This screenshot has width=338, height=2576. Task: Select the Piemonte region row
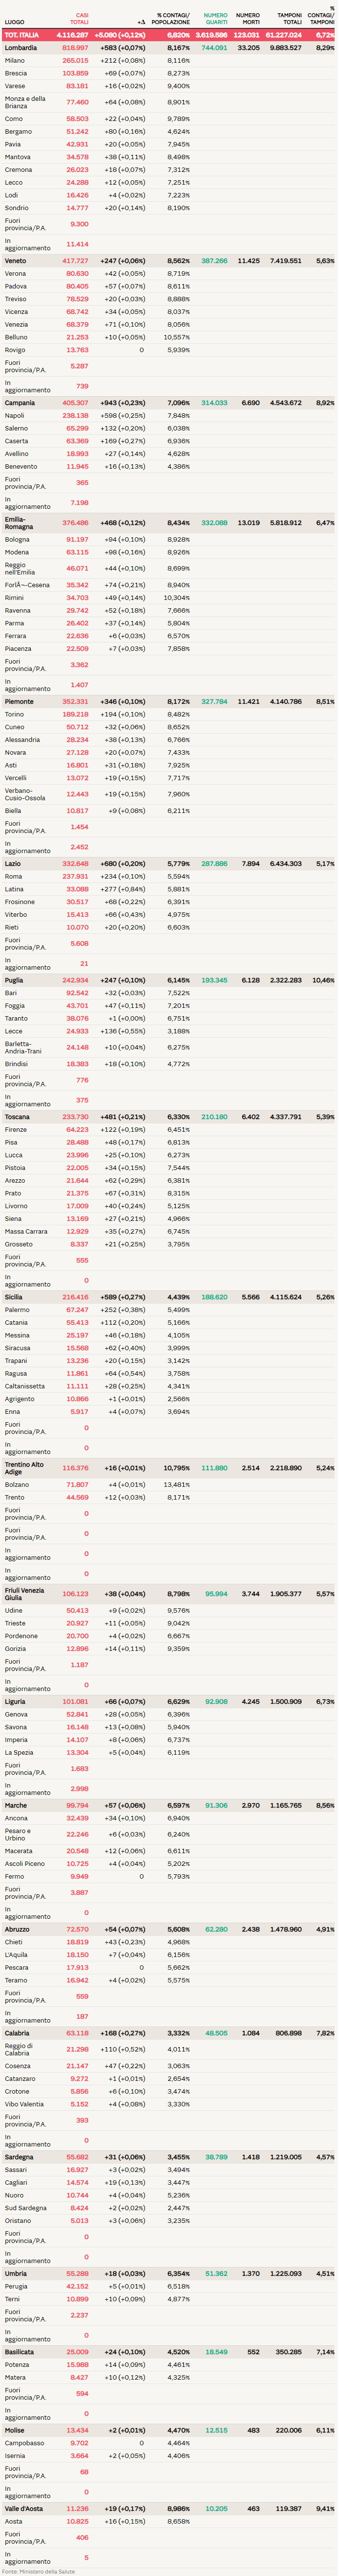(x=19, y=702)
